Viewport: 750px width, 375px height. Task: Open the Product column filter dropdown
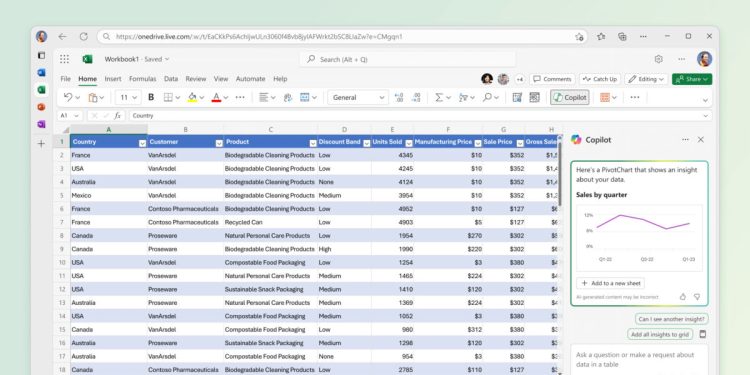313,143
